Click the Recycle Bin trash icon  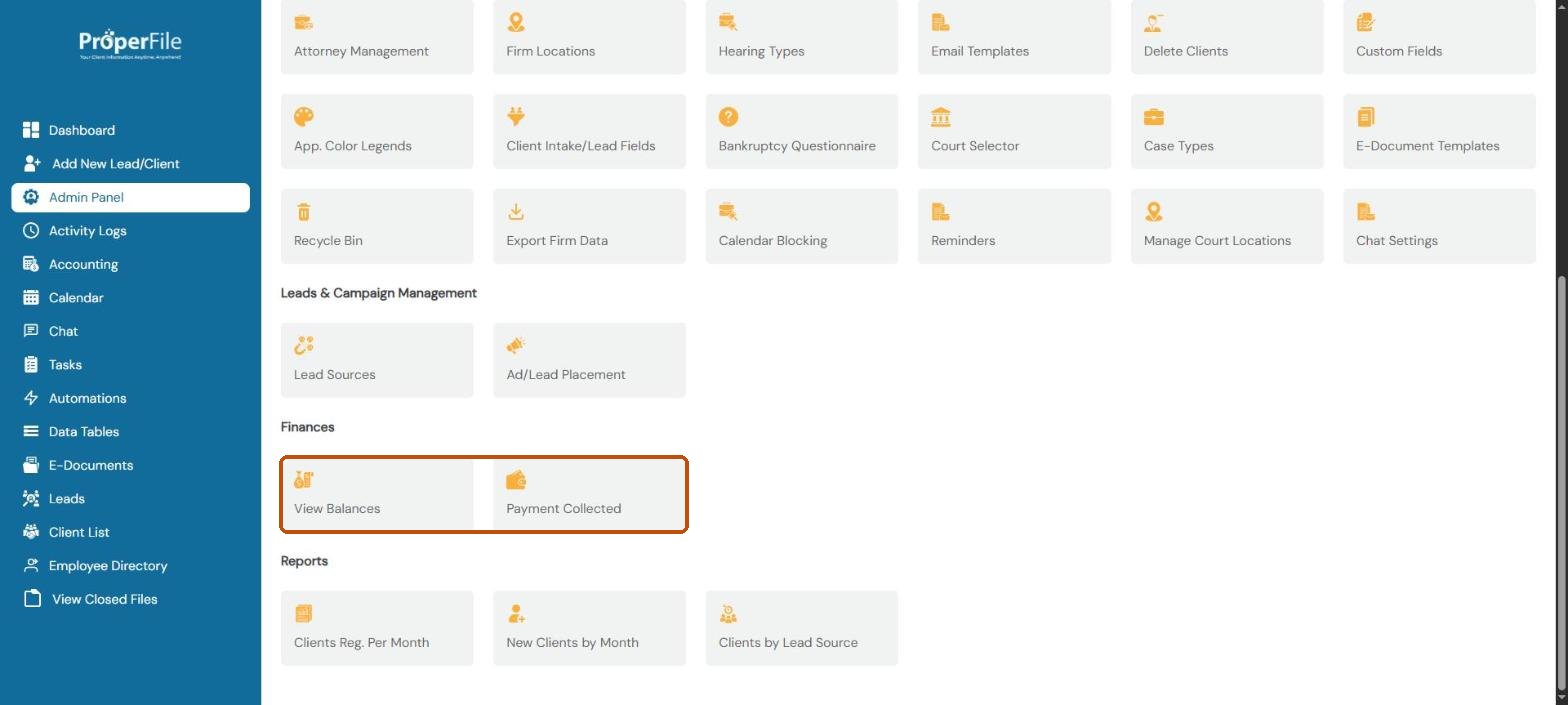tap(304, 212)
